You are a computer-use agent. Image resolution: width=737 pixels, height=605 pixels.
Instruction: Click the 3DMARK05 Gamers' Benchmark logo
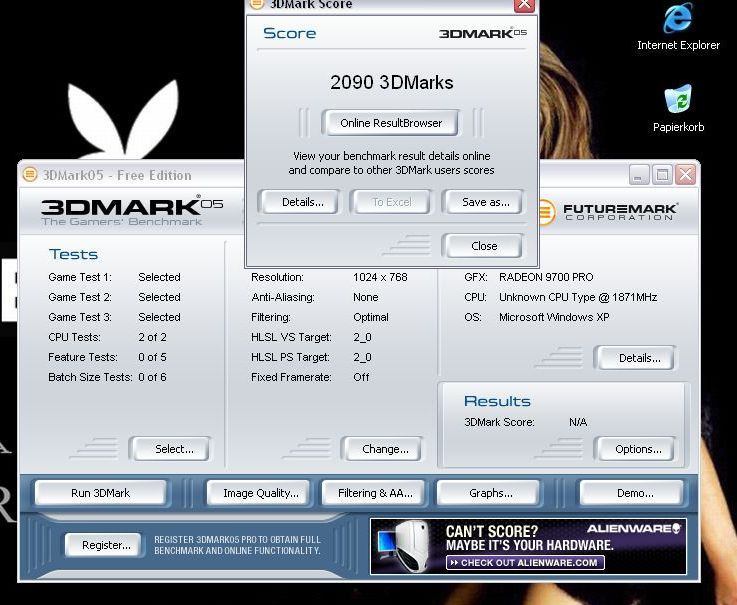[132, 211]
